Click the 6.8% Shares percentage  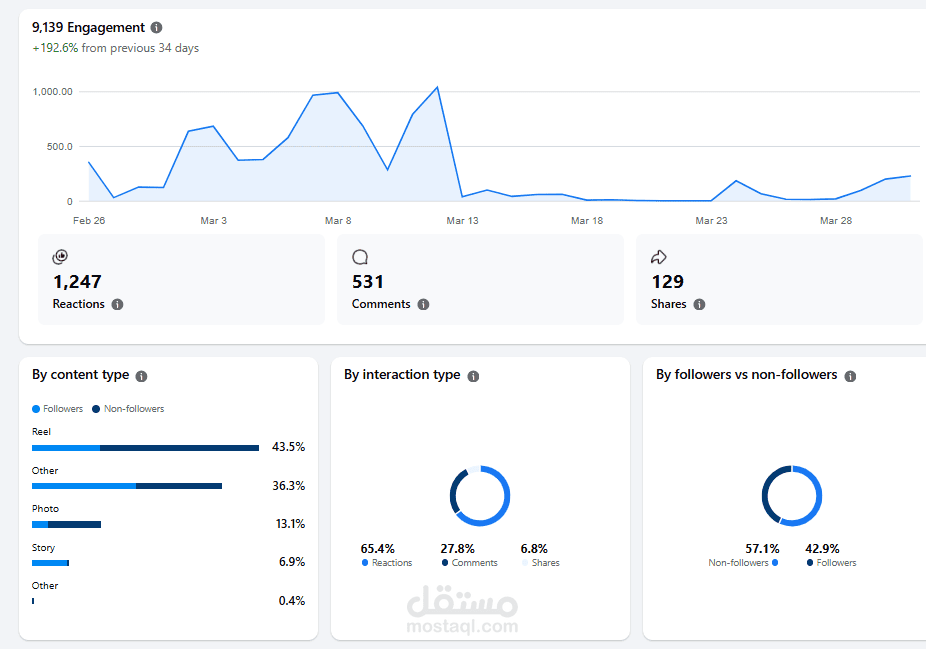pos(534,549)
